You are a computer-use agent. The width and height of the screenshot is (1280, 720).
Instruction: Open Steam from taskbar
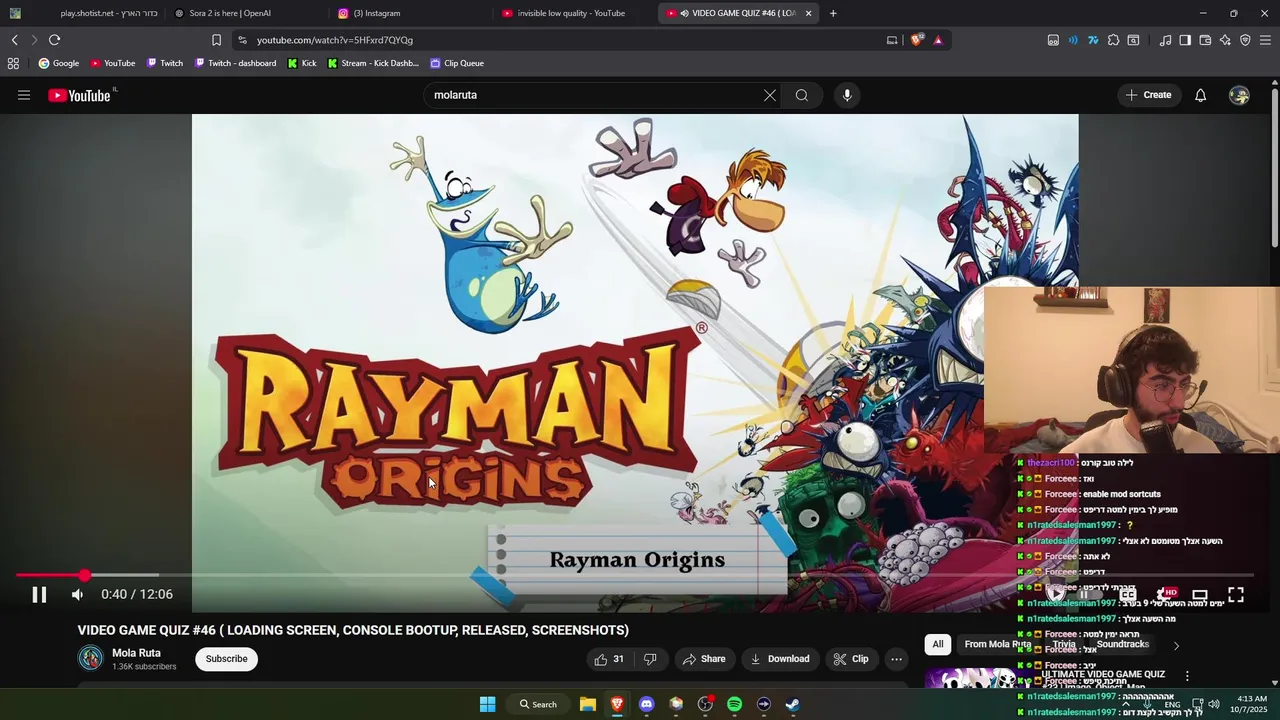[793, 704]
